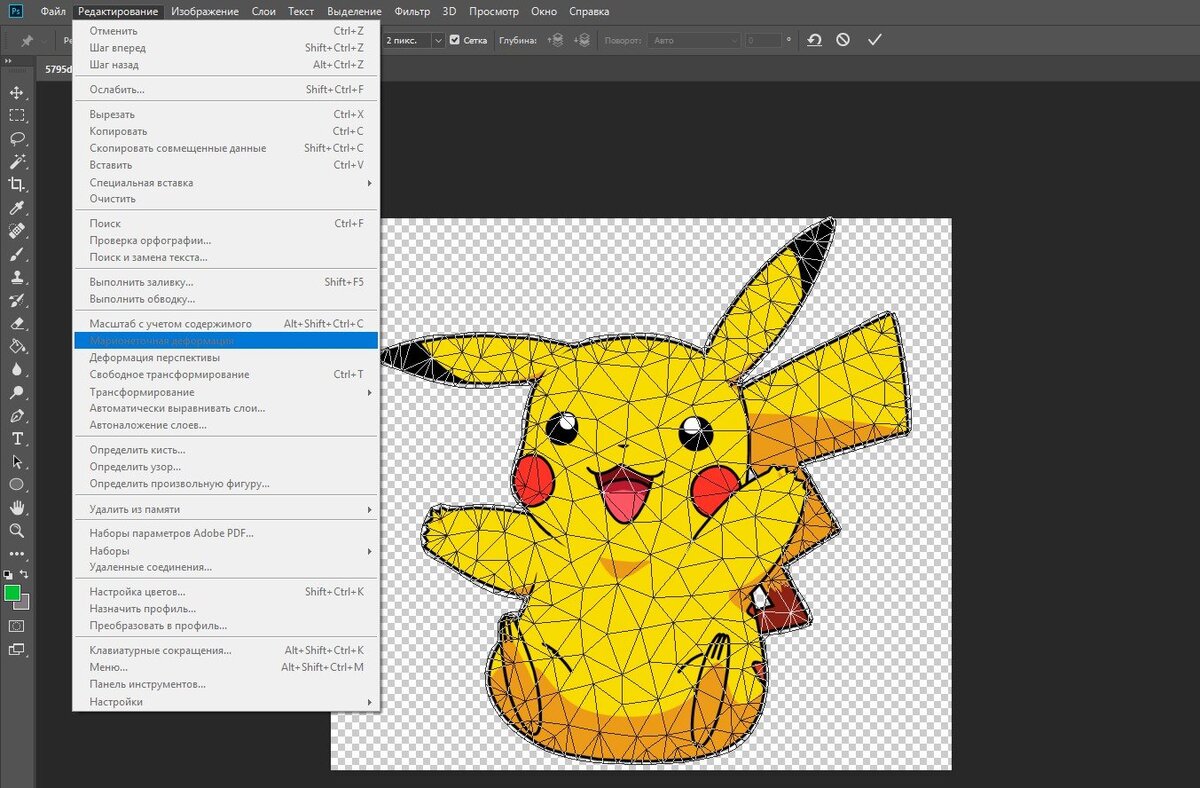Commit puppet warp with checkmark
This screenshot has height=788, width=1200.
(875, 40)
